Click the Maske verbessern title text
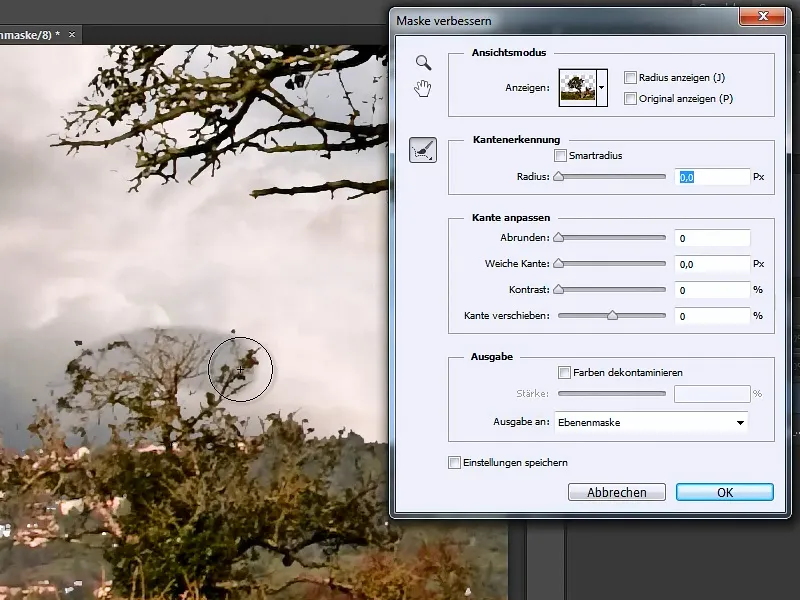 click(x=443, y=21)
